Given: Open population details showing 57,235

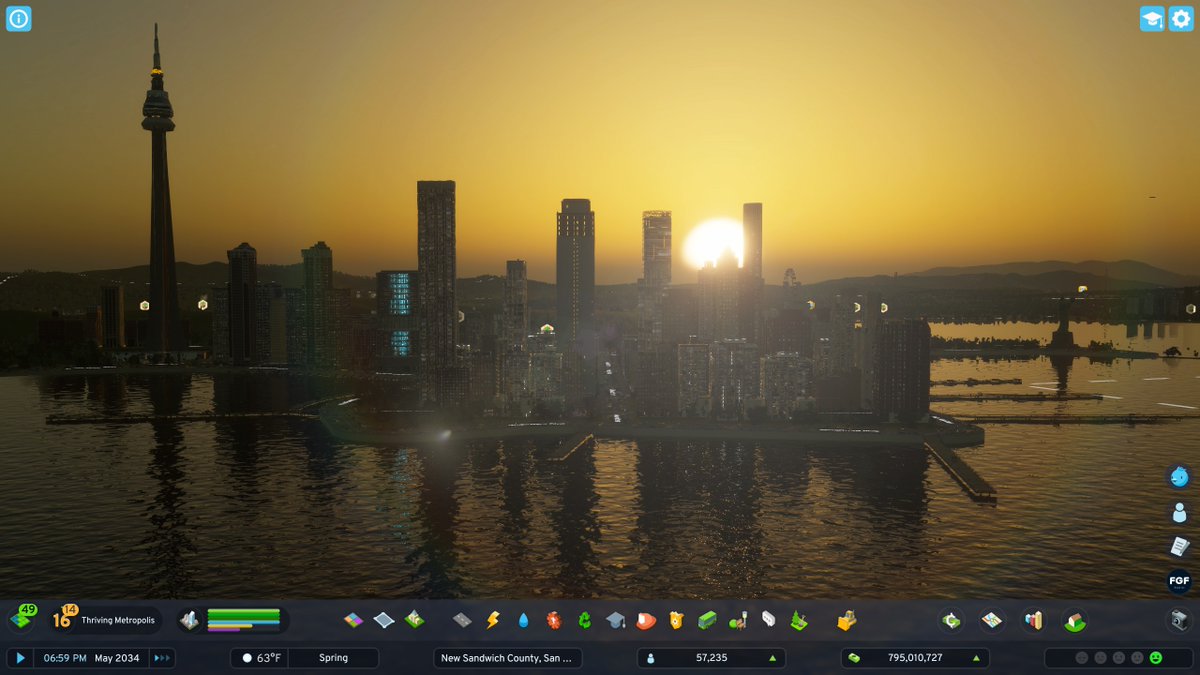Looking at the screenshot, I should tap(711, 658).
